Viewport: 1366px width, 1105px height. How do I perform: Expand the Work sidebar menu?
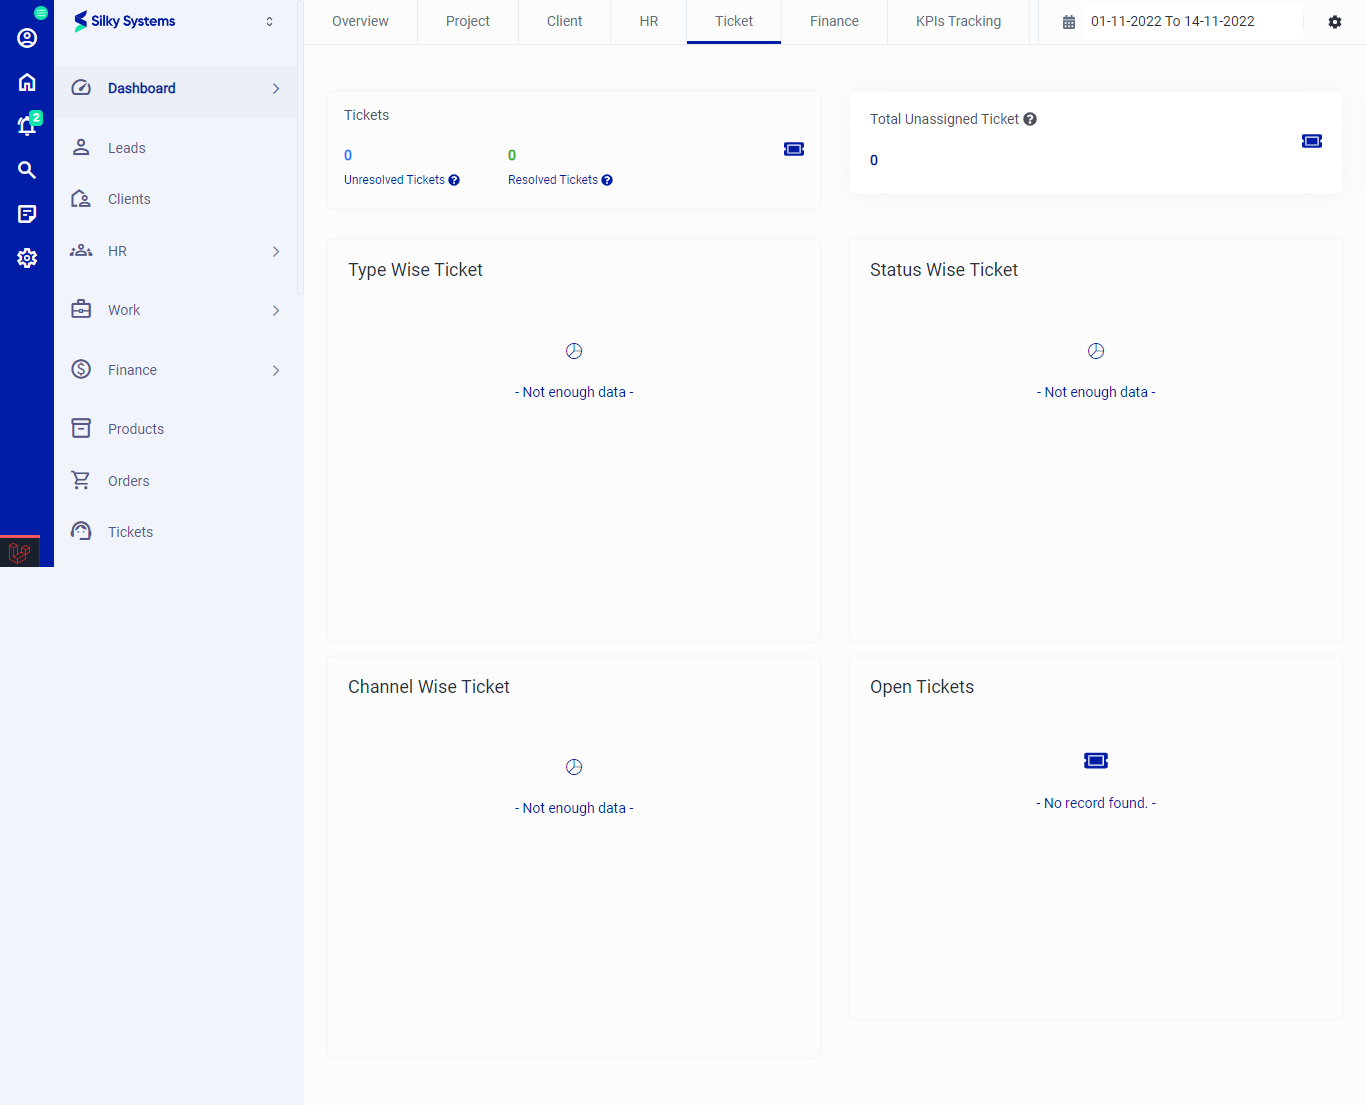point(276,311)
